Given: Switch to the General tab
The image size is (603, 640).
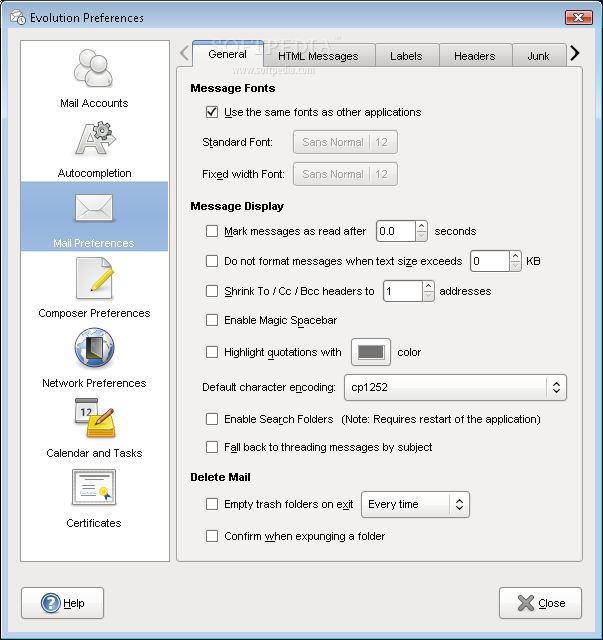Looking at the screenshot, I should coord(227,54).
